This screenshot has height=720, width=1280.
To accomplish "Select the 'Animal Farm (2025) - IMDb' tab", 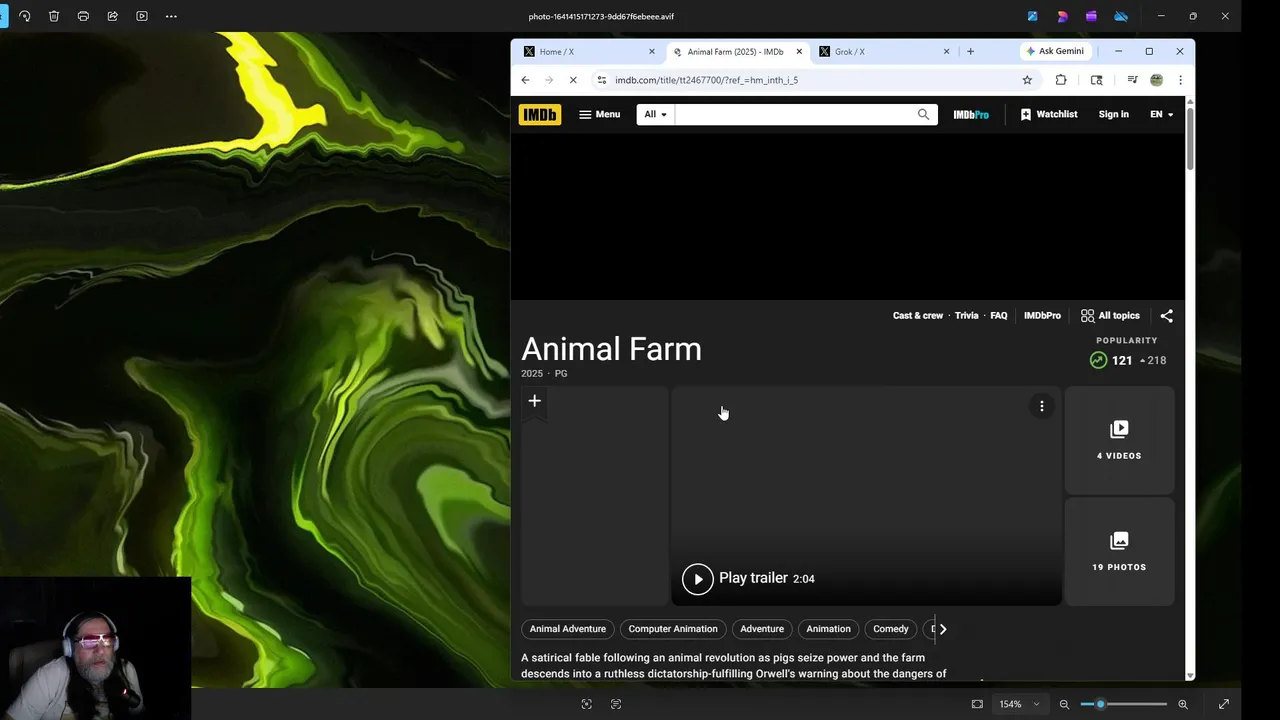I will (737, 51).
